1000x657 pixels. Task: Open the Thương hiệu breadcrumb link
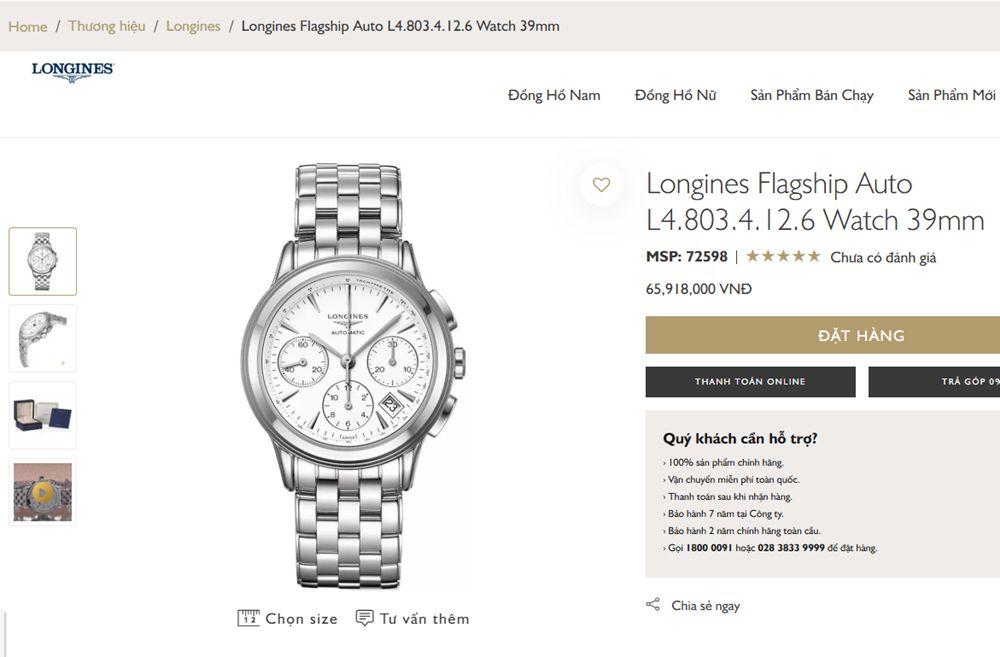click(106, 26)
